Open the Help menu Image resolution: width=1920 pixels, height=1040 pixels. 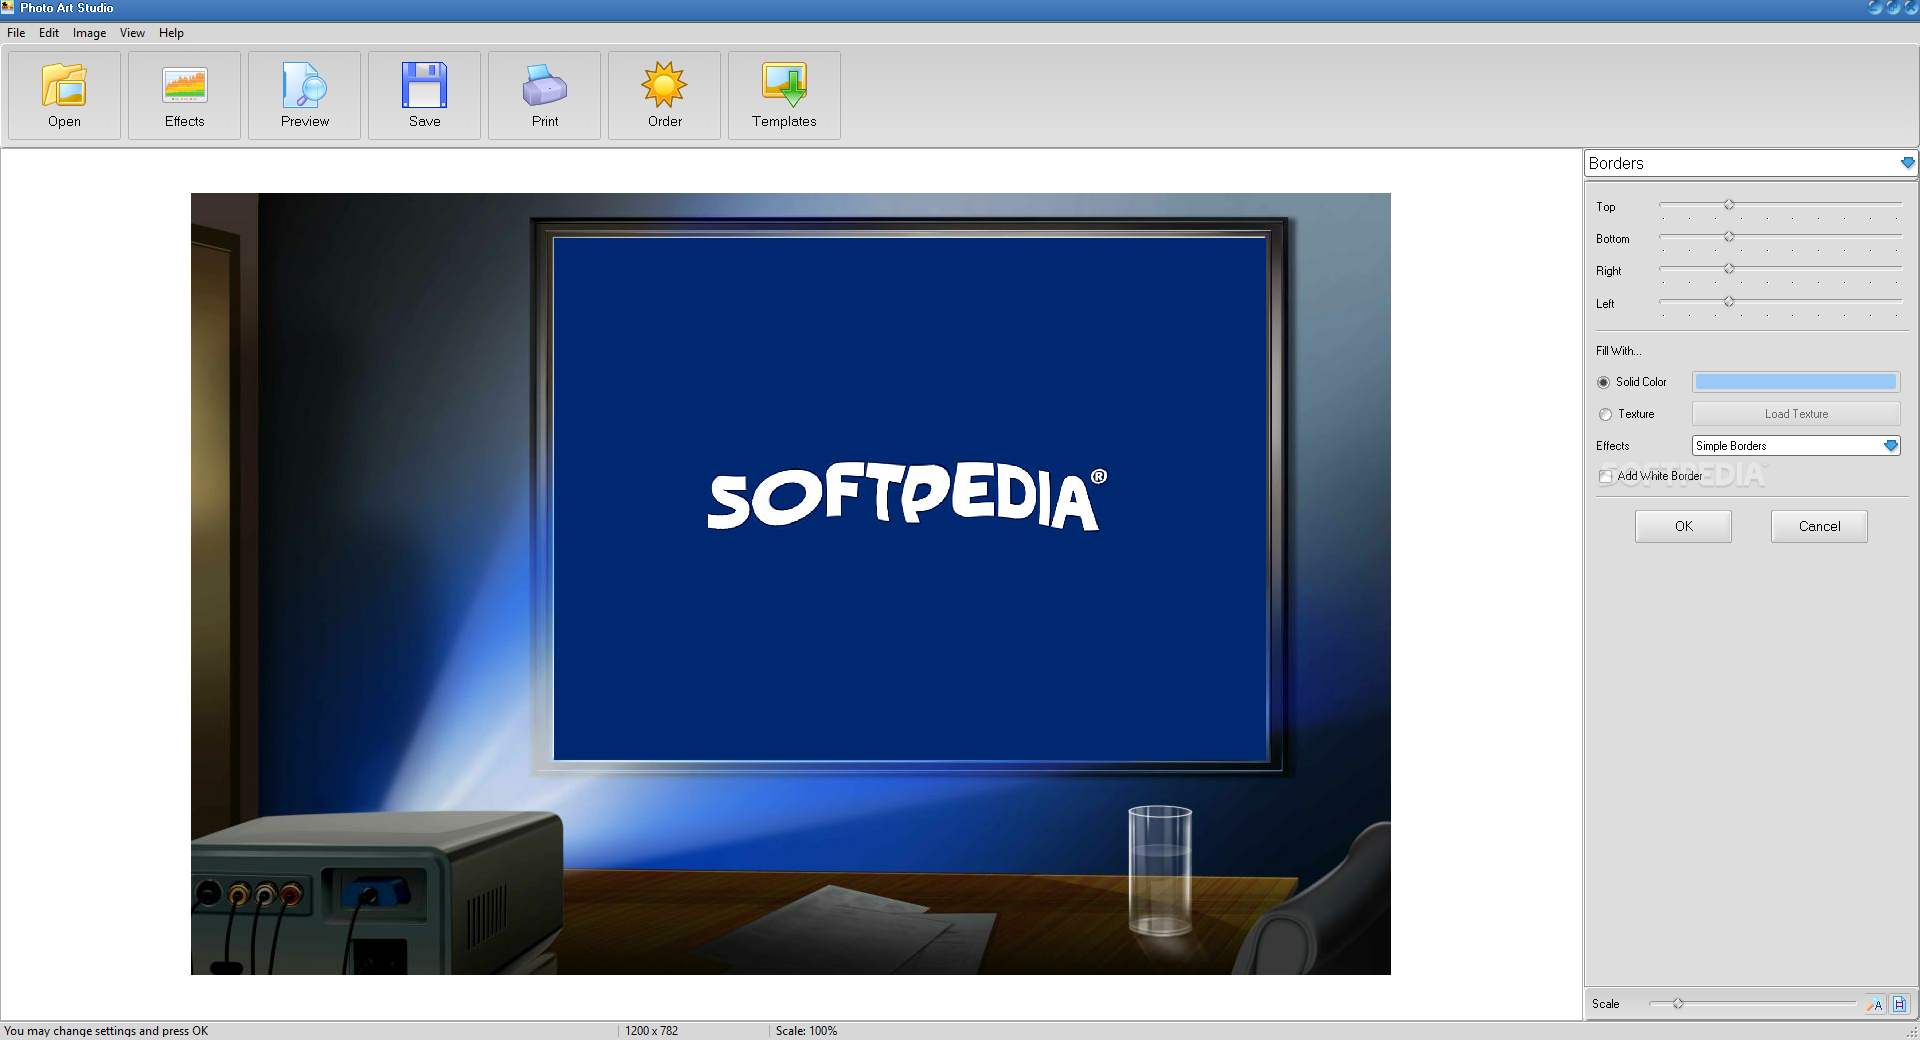tap(171, 33)
